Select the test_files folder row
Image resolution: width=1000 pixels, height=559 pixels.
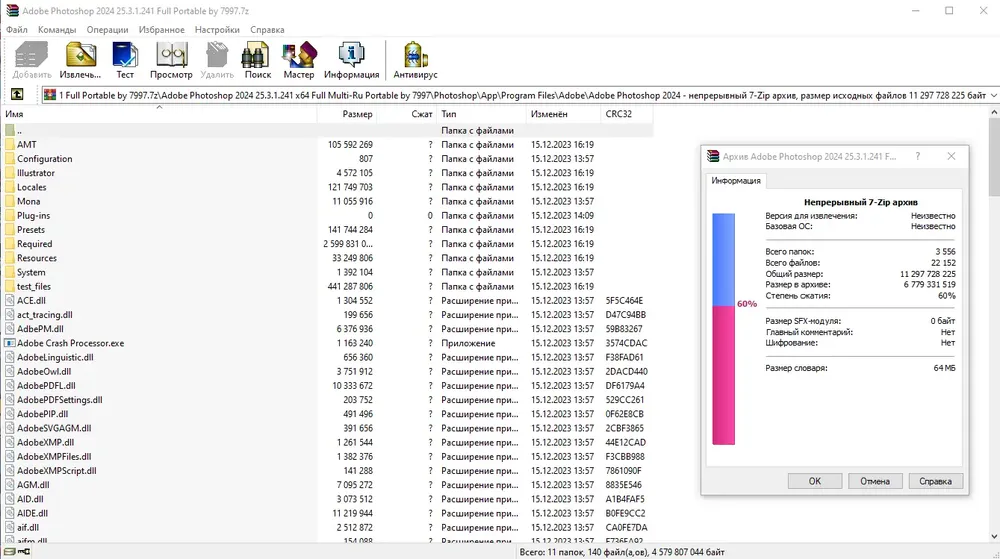(328, 286)
